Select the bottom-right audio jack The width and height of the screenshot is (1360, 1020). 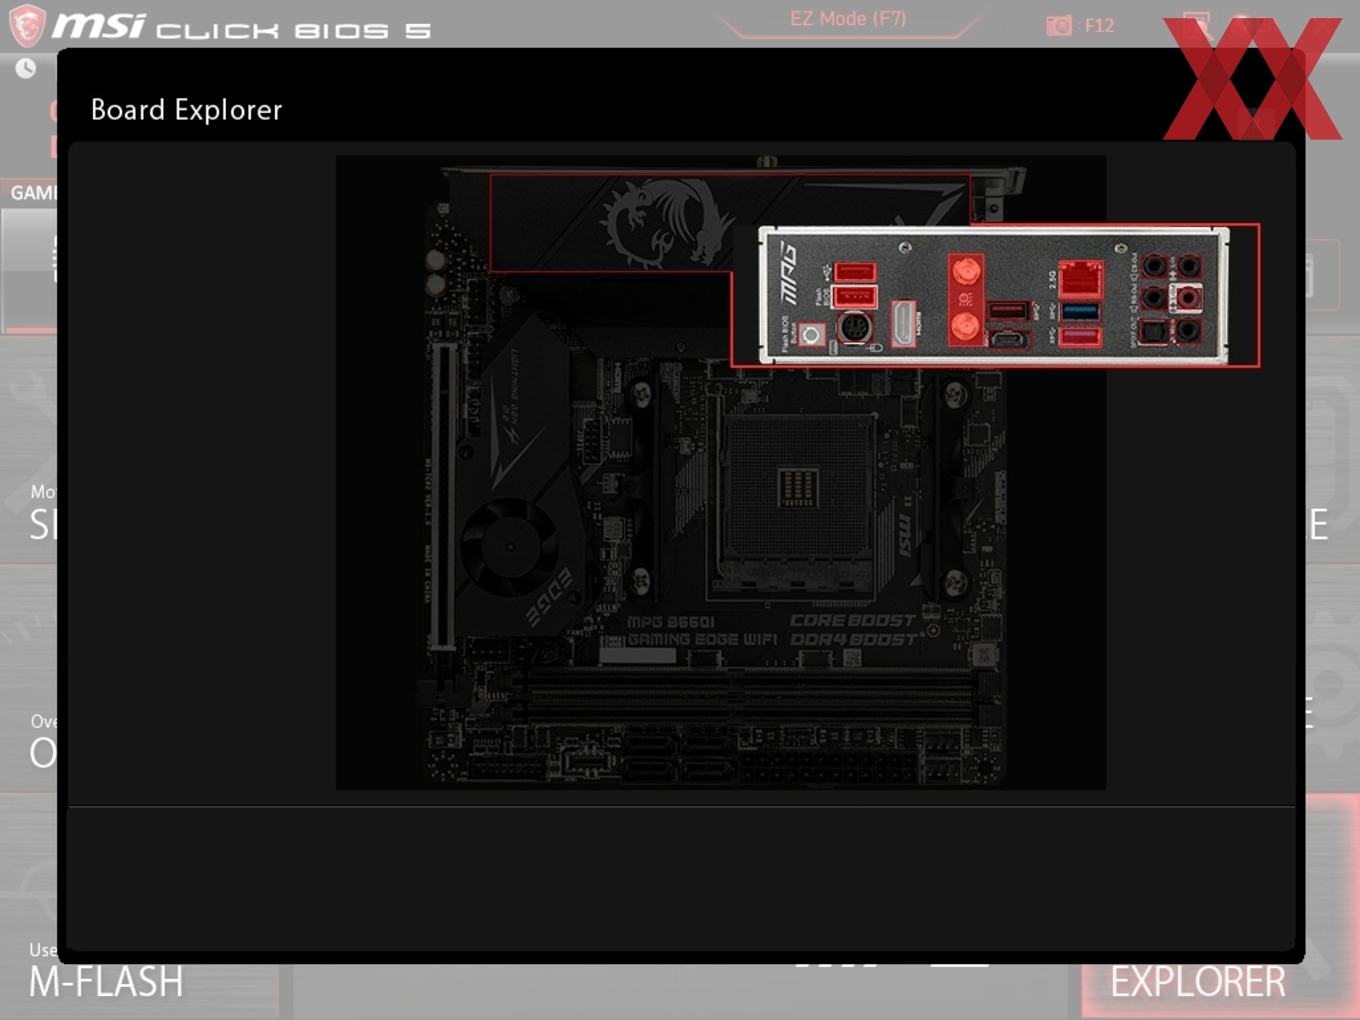1188,330
